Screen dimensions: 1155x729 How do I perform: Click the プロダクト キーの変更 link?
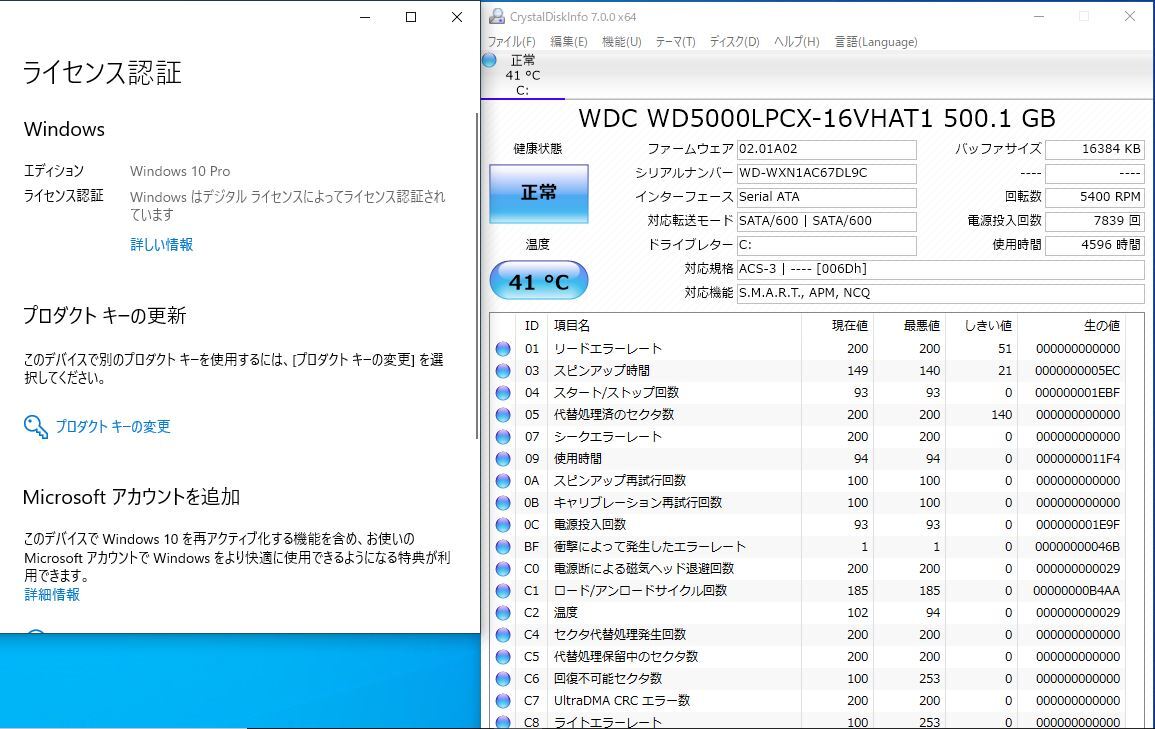112,427
